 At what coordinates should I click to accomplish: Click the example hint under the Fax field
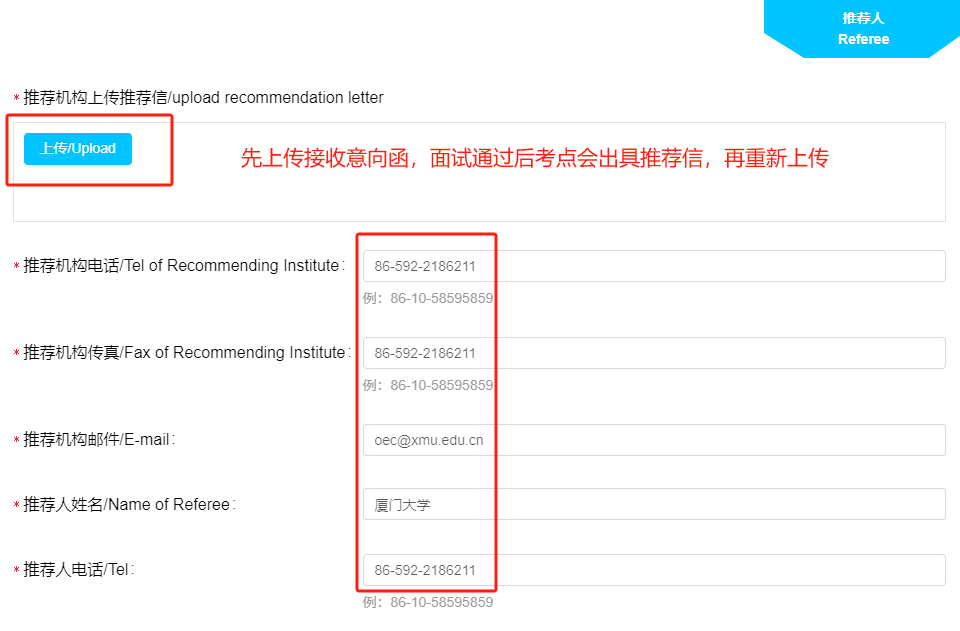428,385
